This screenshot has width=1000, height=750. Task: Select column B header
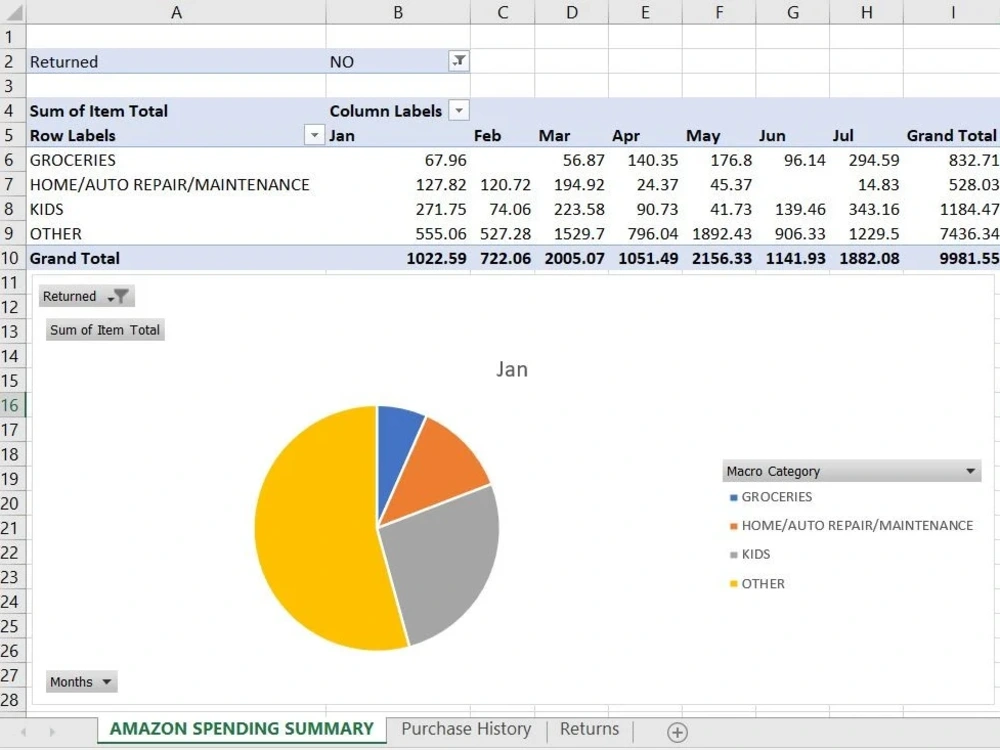click(398, 12)
